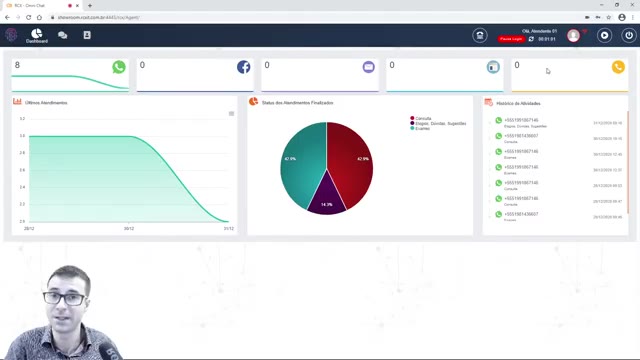The image size is (640, 360).
Task: Click the Olá, Atendente 01 greeting
Action: tap(539, 31)
